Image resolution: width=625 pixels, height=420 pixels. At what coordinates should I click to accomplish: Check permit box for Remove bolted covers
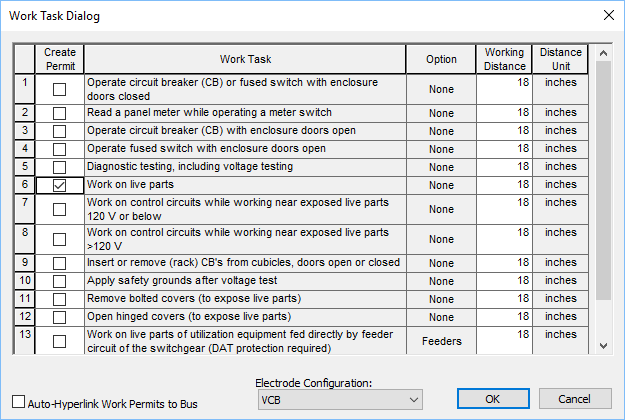60,299
